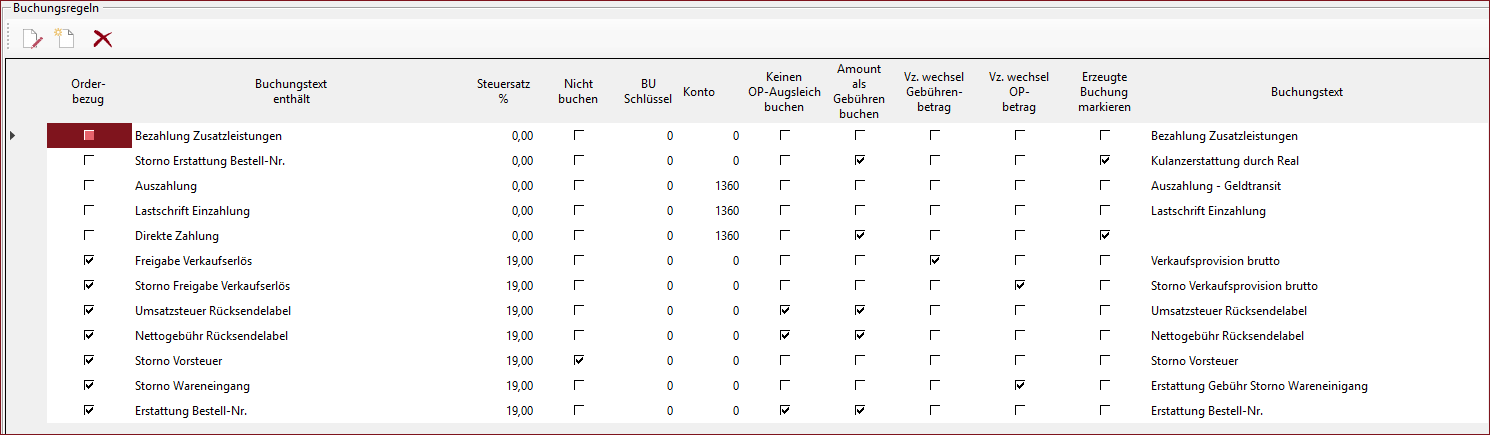Click Konto cell 1360 in Auszahlung row
This screenshot has width=1490, height=435.
tap(727, 186)
